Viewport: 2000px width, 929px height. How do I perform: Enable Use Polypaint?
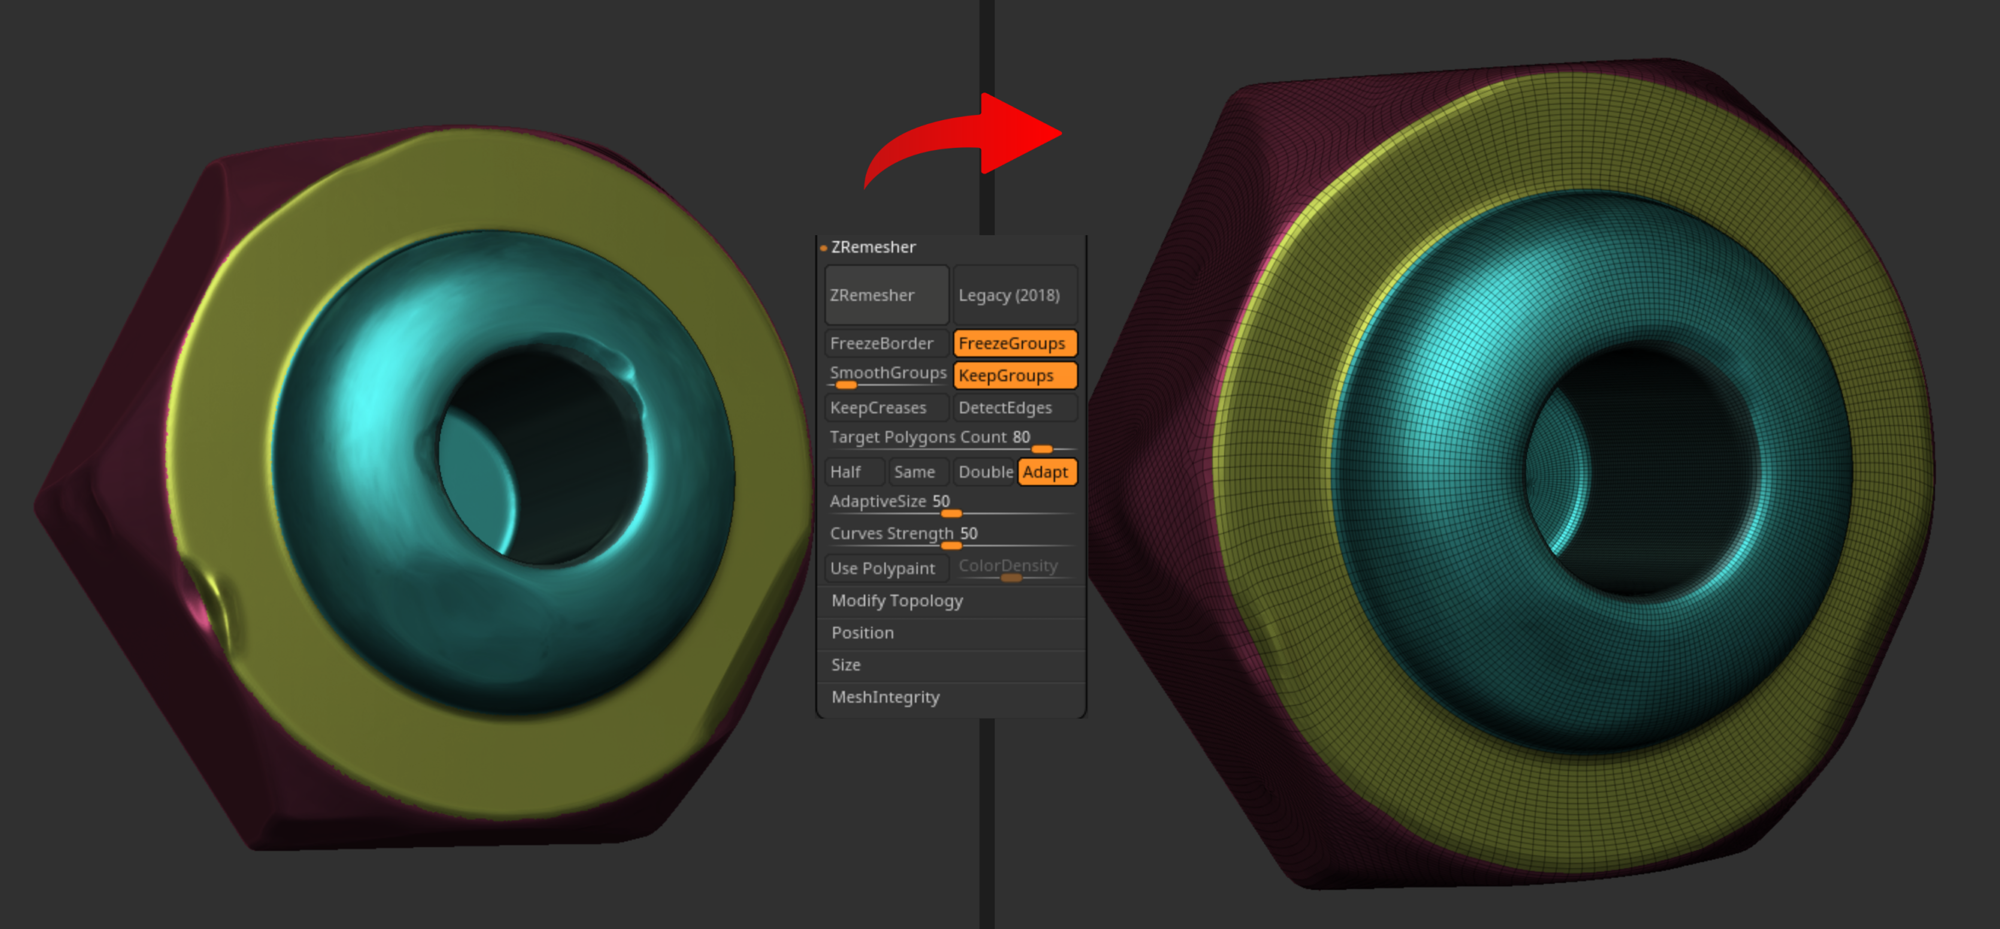pos(886,568)
